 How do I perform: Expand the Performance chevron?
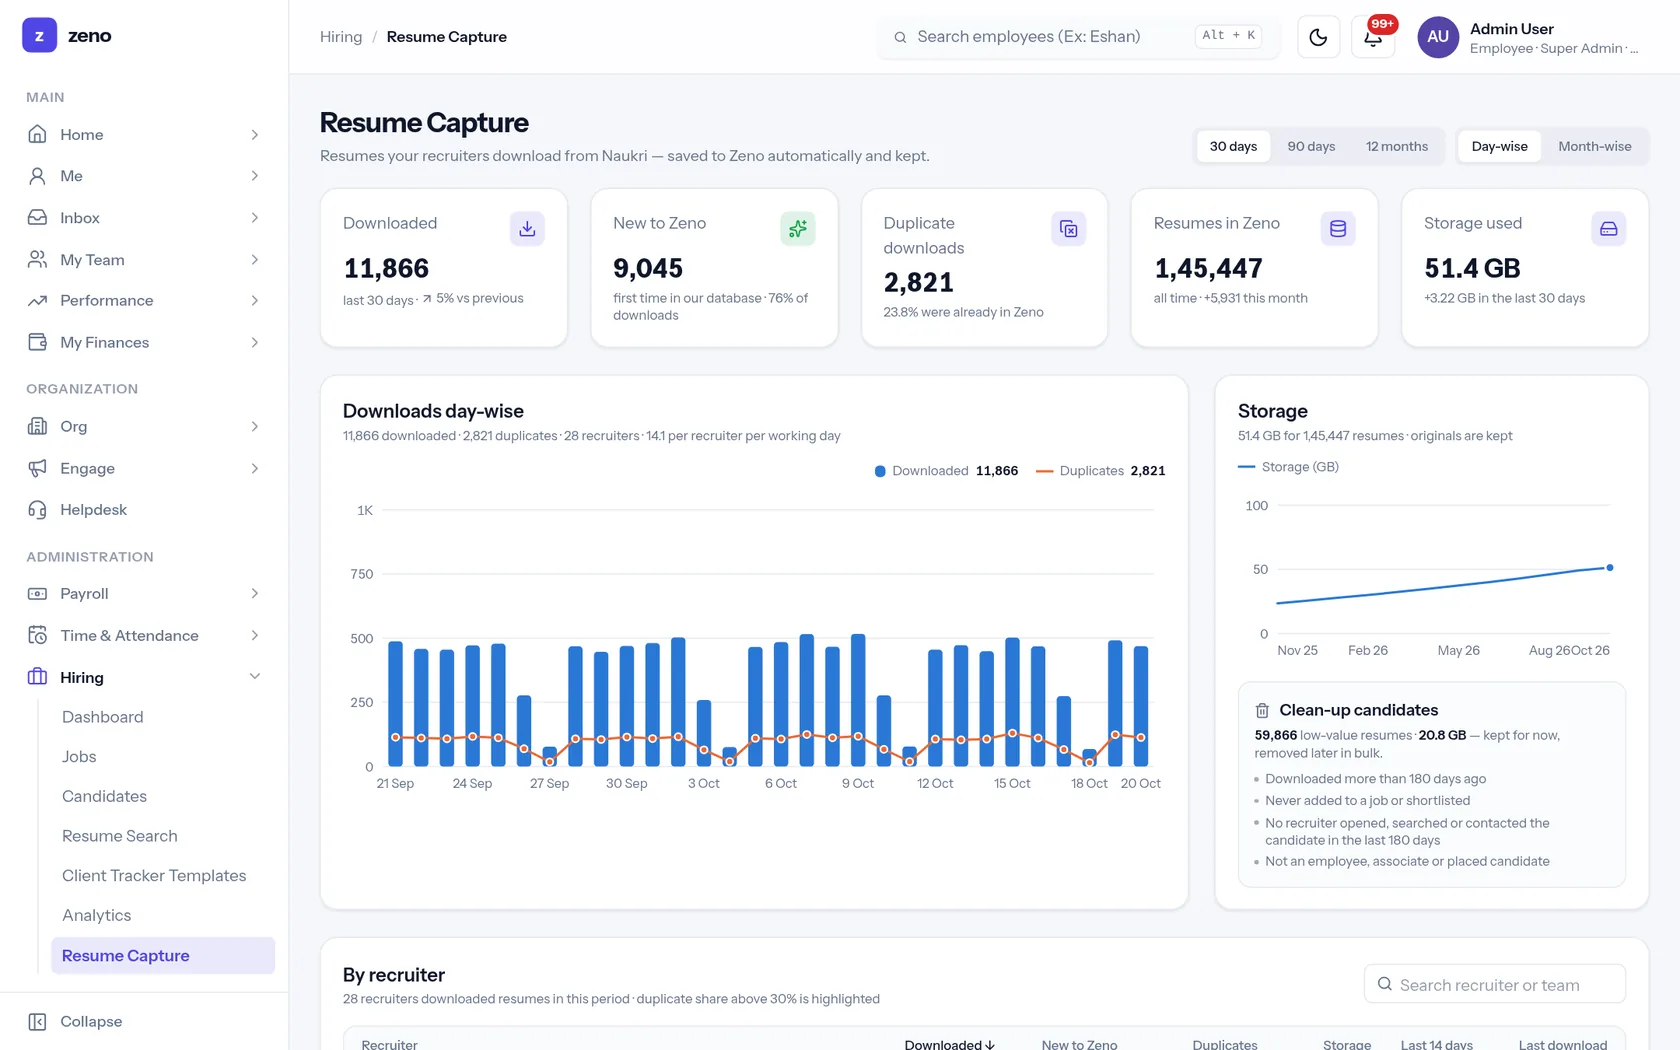[x=254, y=301]
